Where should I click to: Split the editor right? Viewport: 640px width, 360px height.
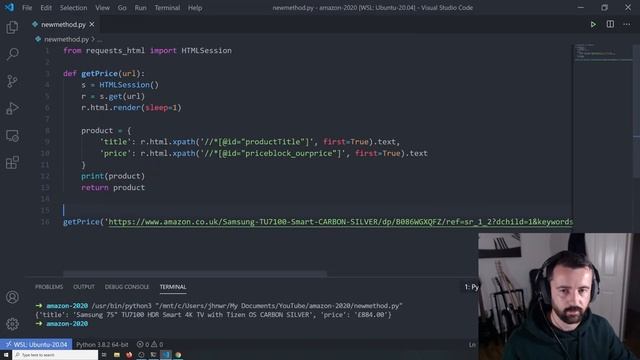click(610, 24)
